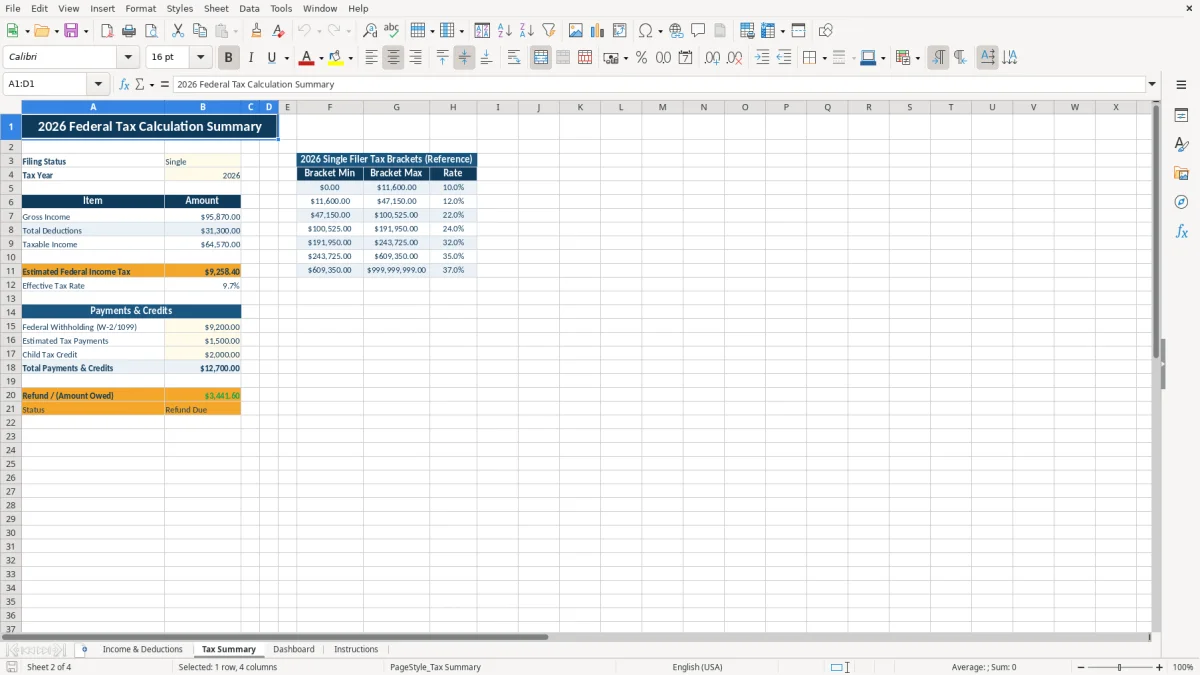Open the File menu
This screenshot has width=1200, height=675.
[13, 8]
